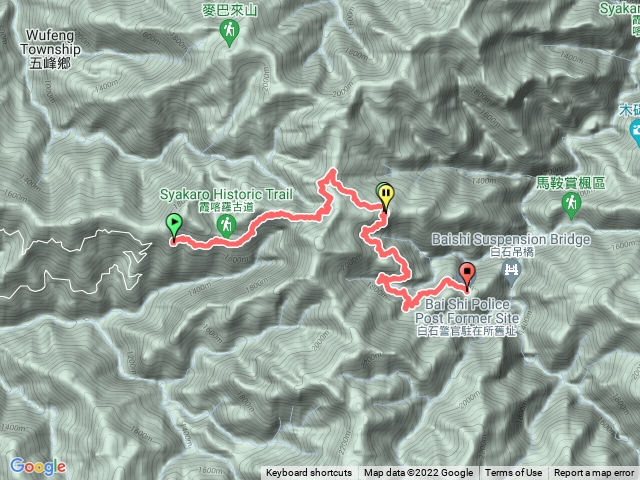
Task: Click the red track's northernmost peak point
Action: (x=333, y=171)
